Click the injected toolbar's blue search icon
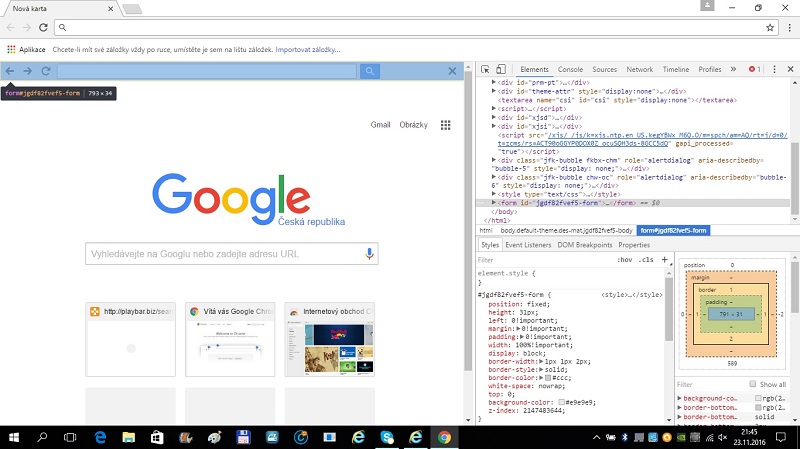Screen dimensions: 800x449 (370, 71)
